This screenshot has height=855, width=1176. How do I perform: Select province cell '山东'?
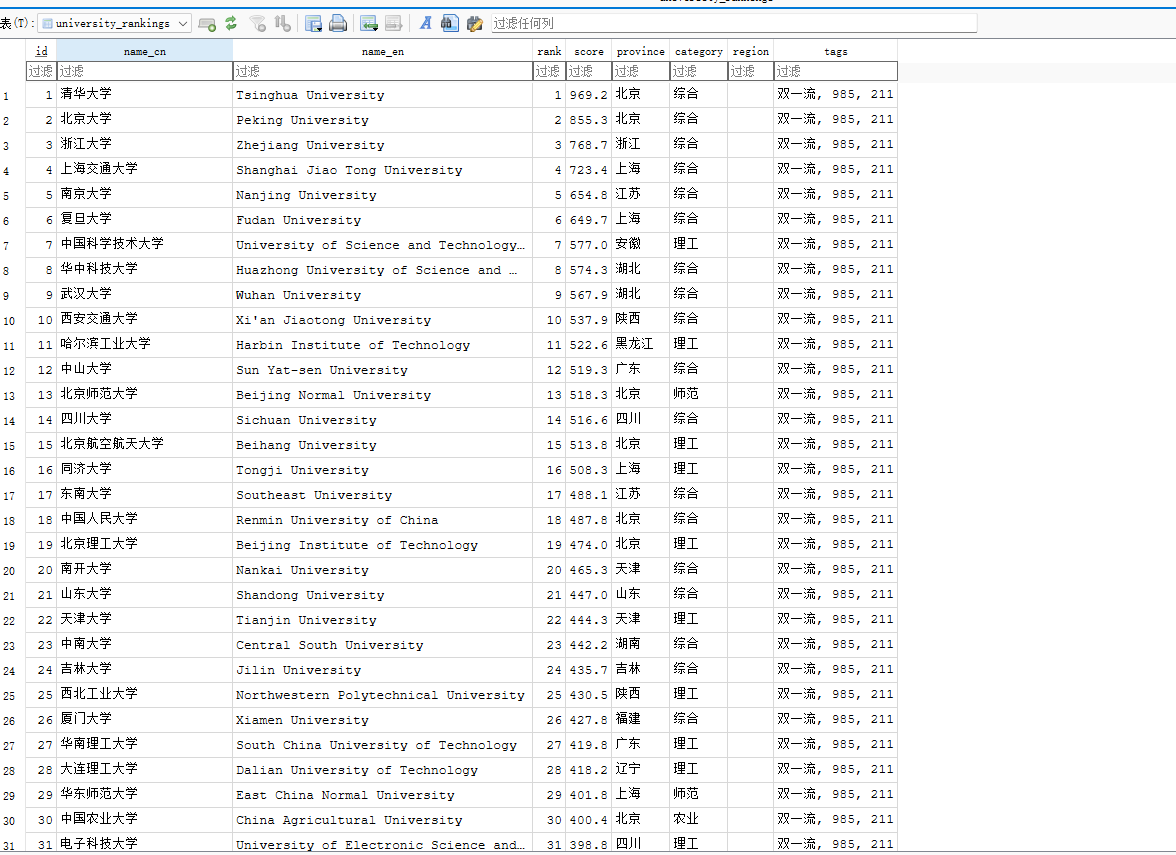tap(640, 595)
